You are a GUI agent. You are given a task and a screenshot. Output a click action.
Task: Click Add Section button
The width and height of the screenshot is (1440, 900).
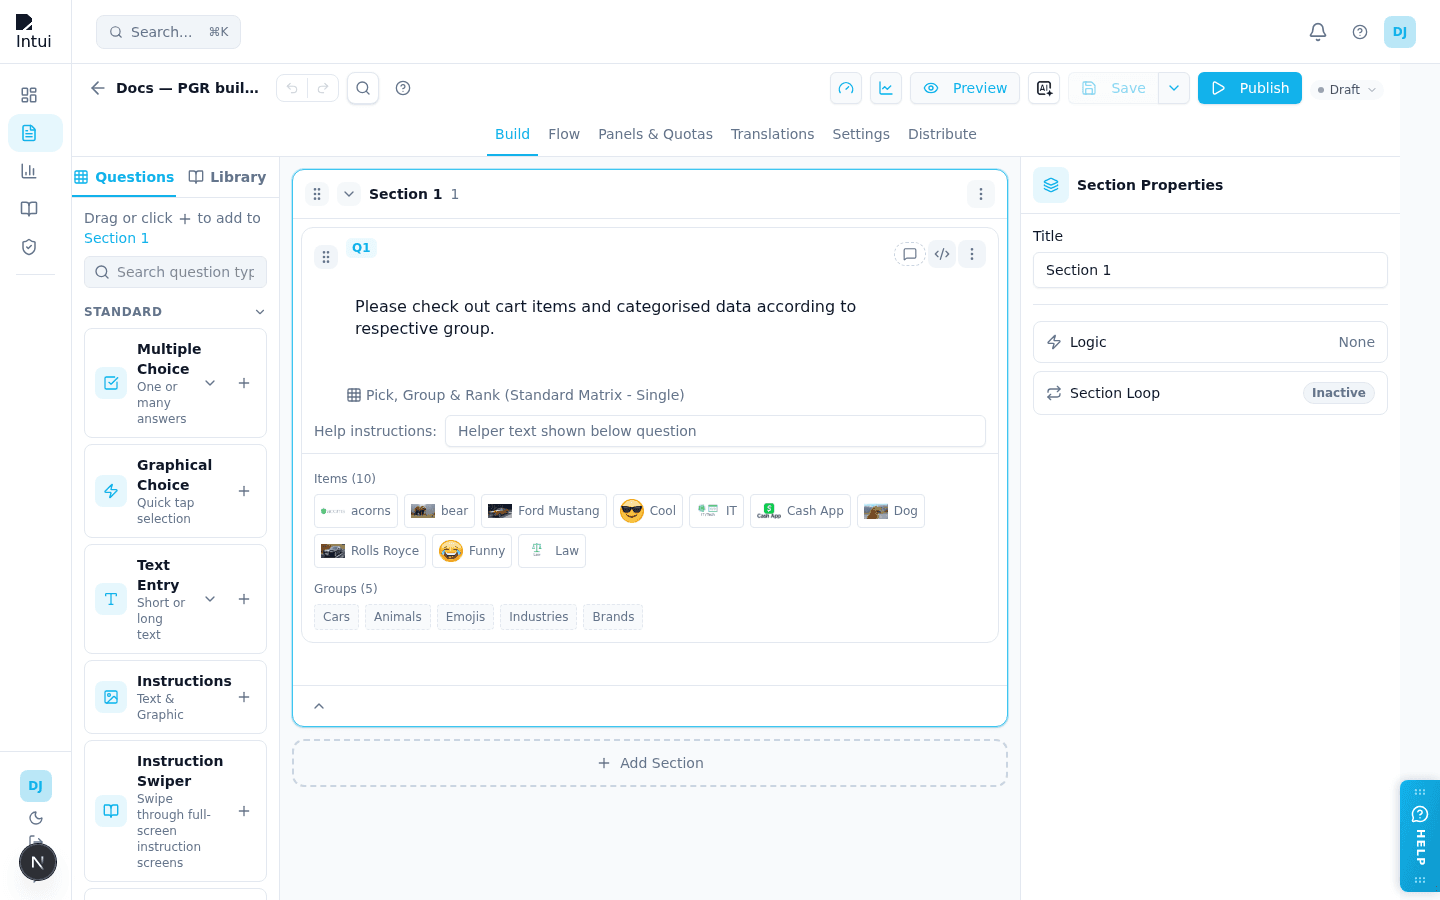650,763
